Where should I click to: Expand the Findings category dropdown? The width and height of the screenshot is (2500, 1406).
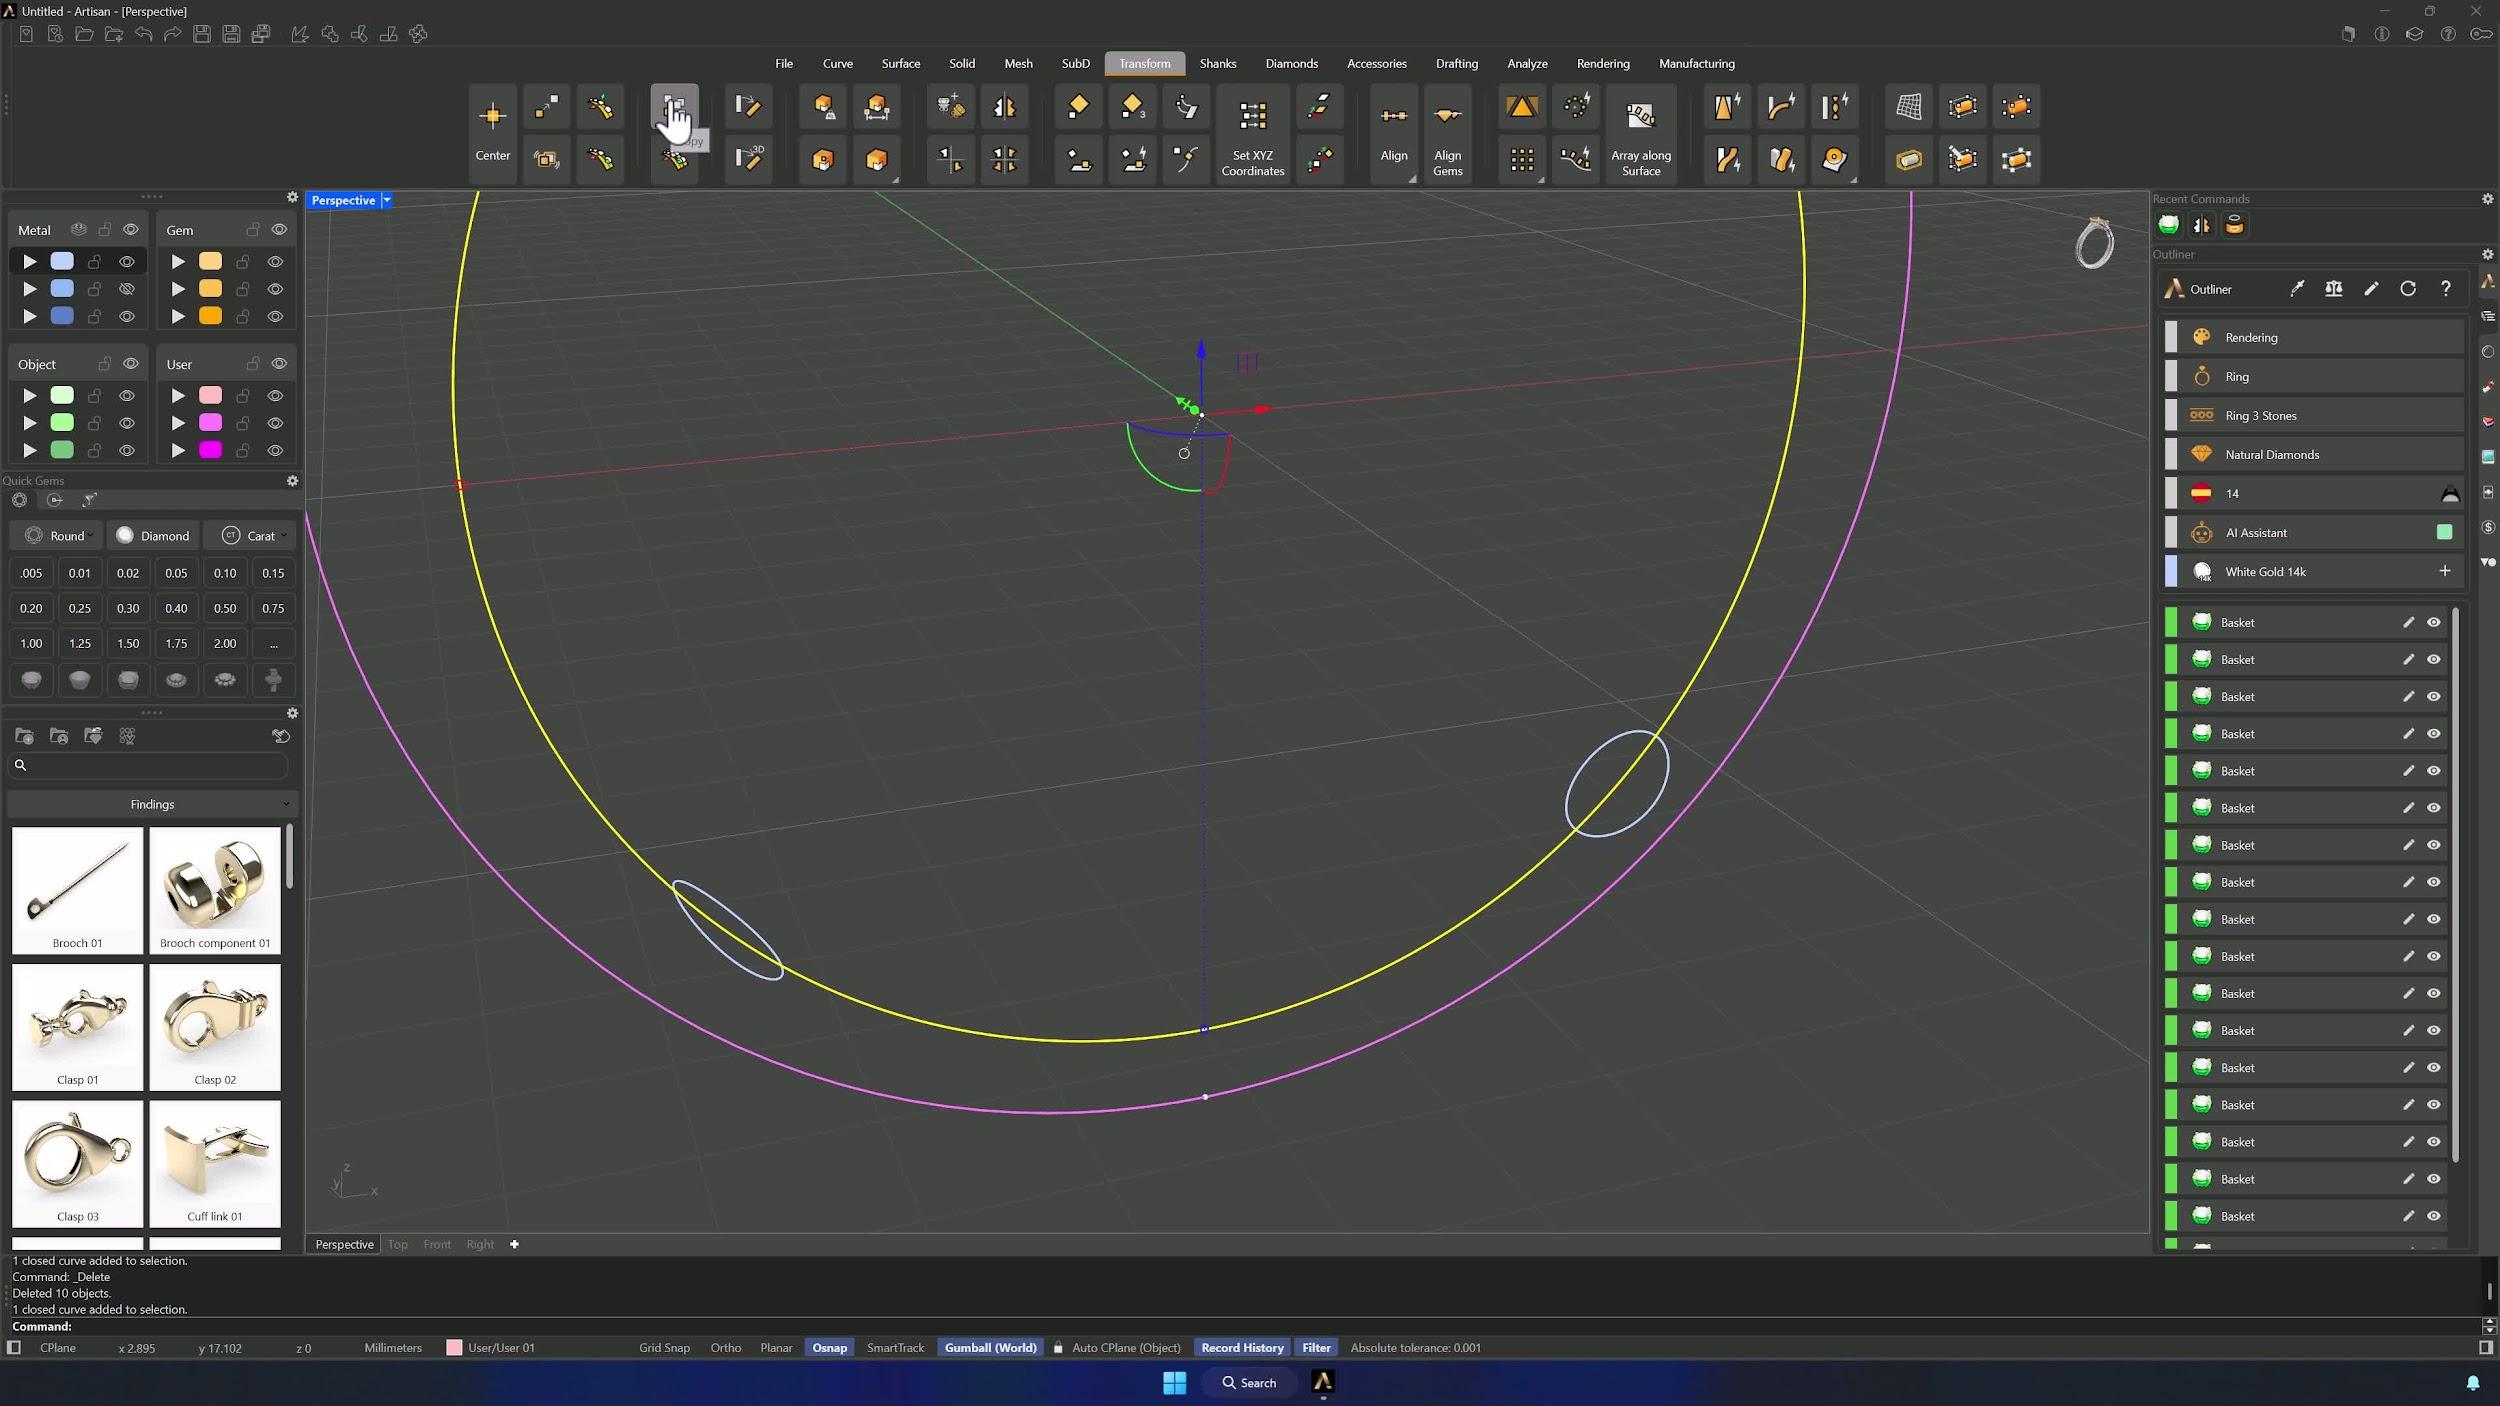(x=152, y=804)
